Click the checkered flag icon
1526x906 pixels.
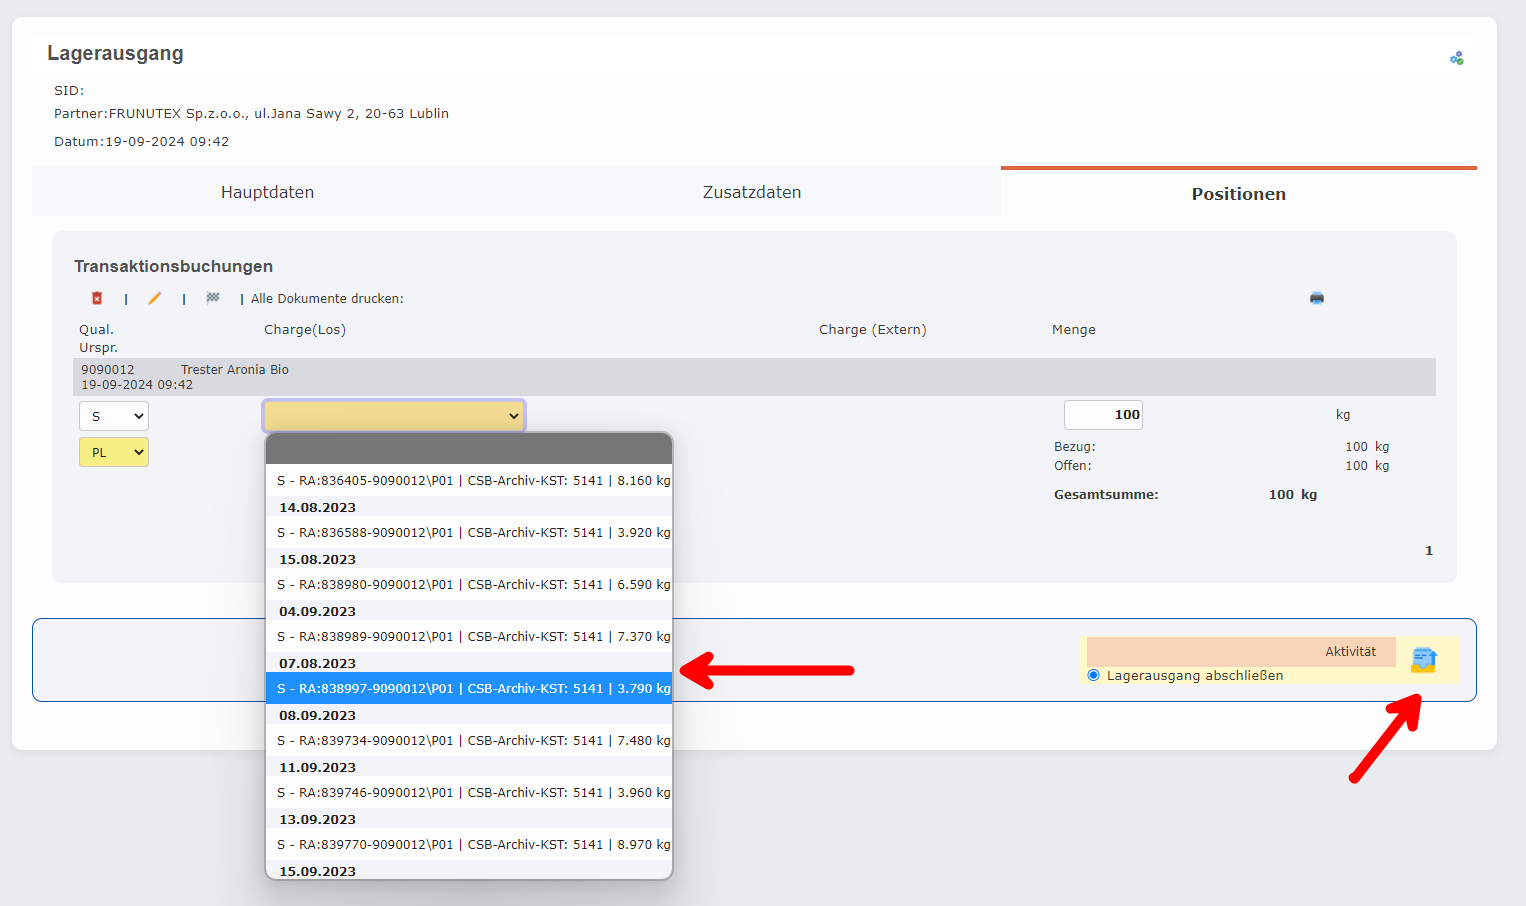[x=213, y=298]
